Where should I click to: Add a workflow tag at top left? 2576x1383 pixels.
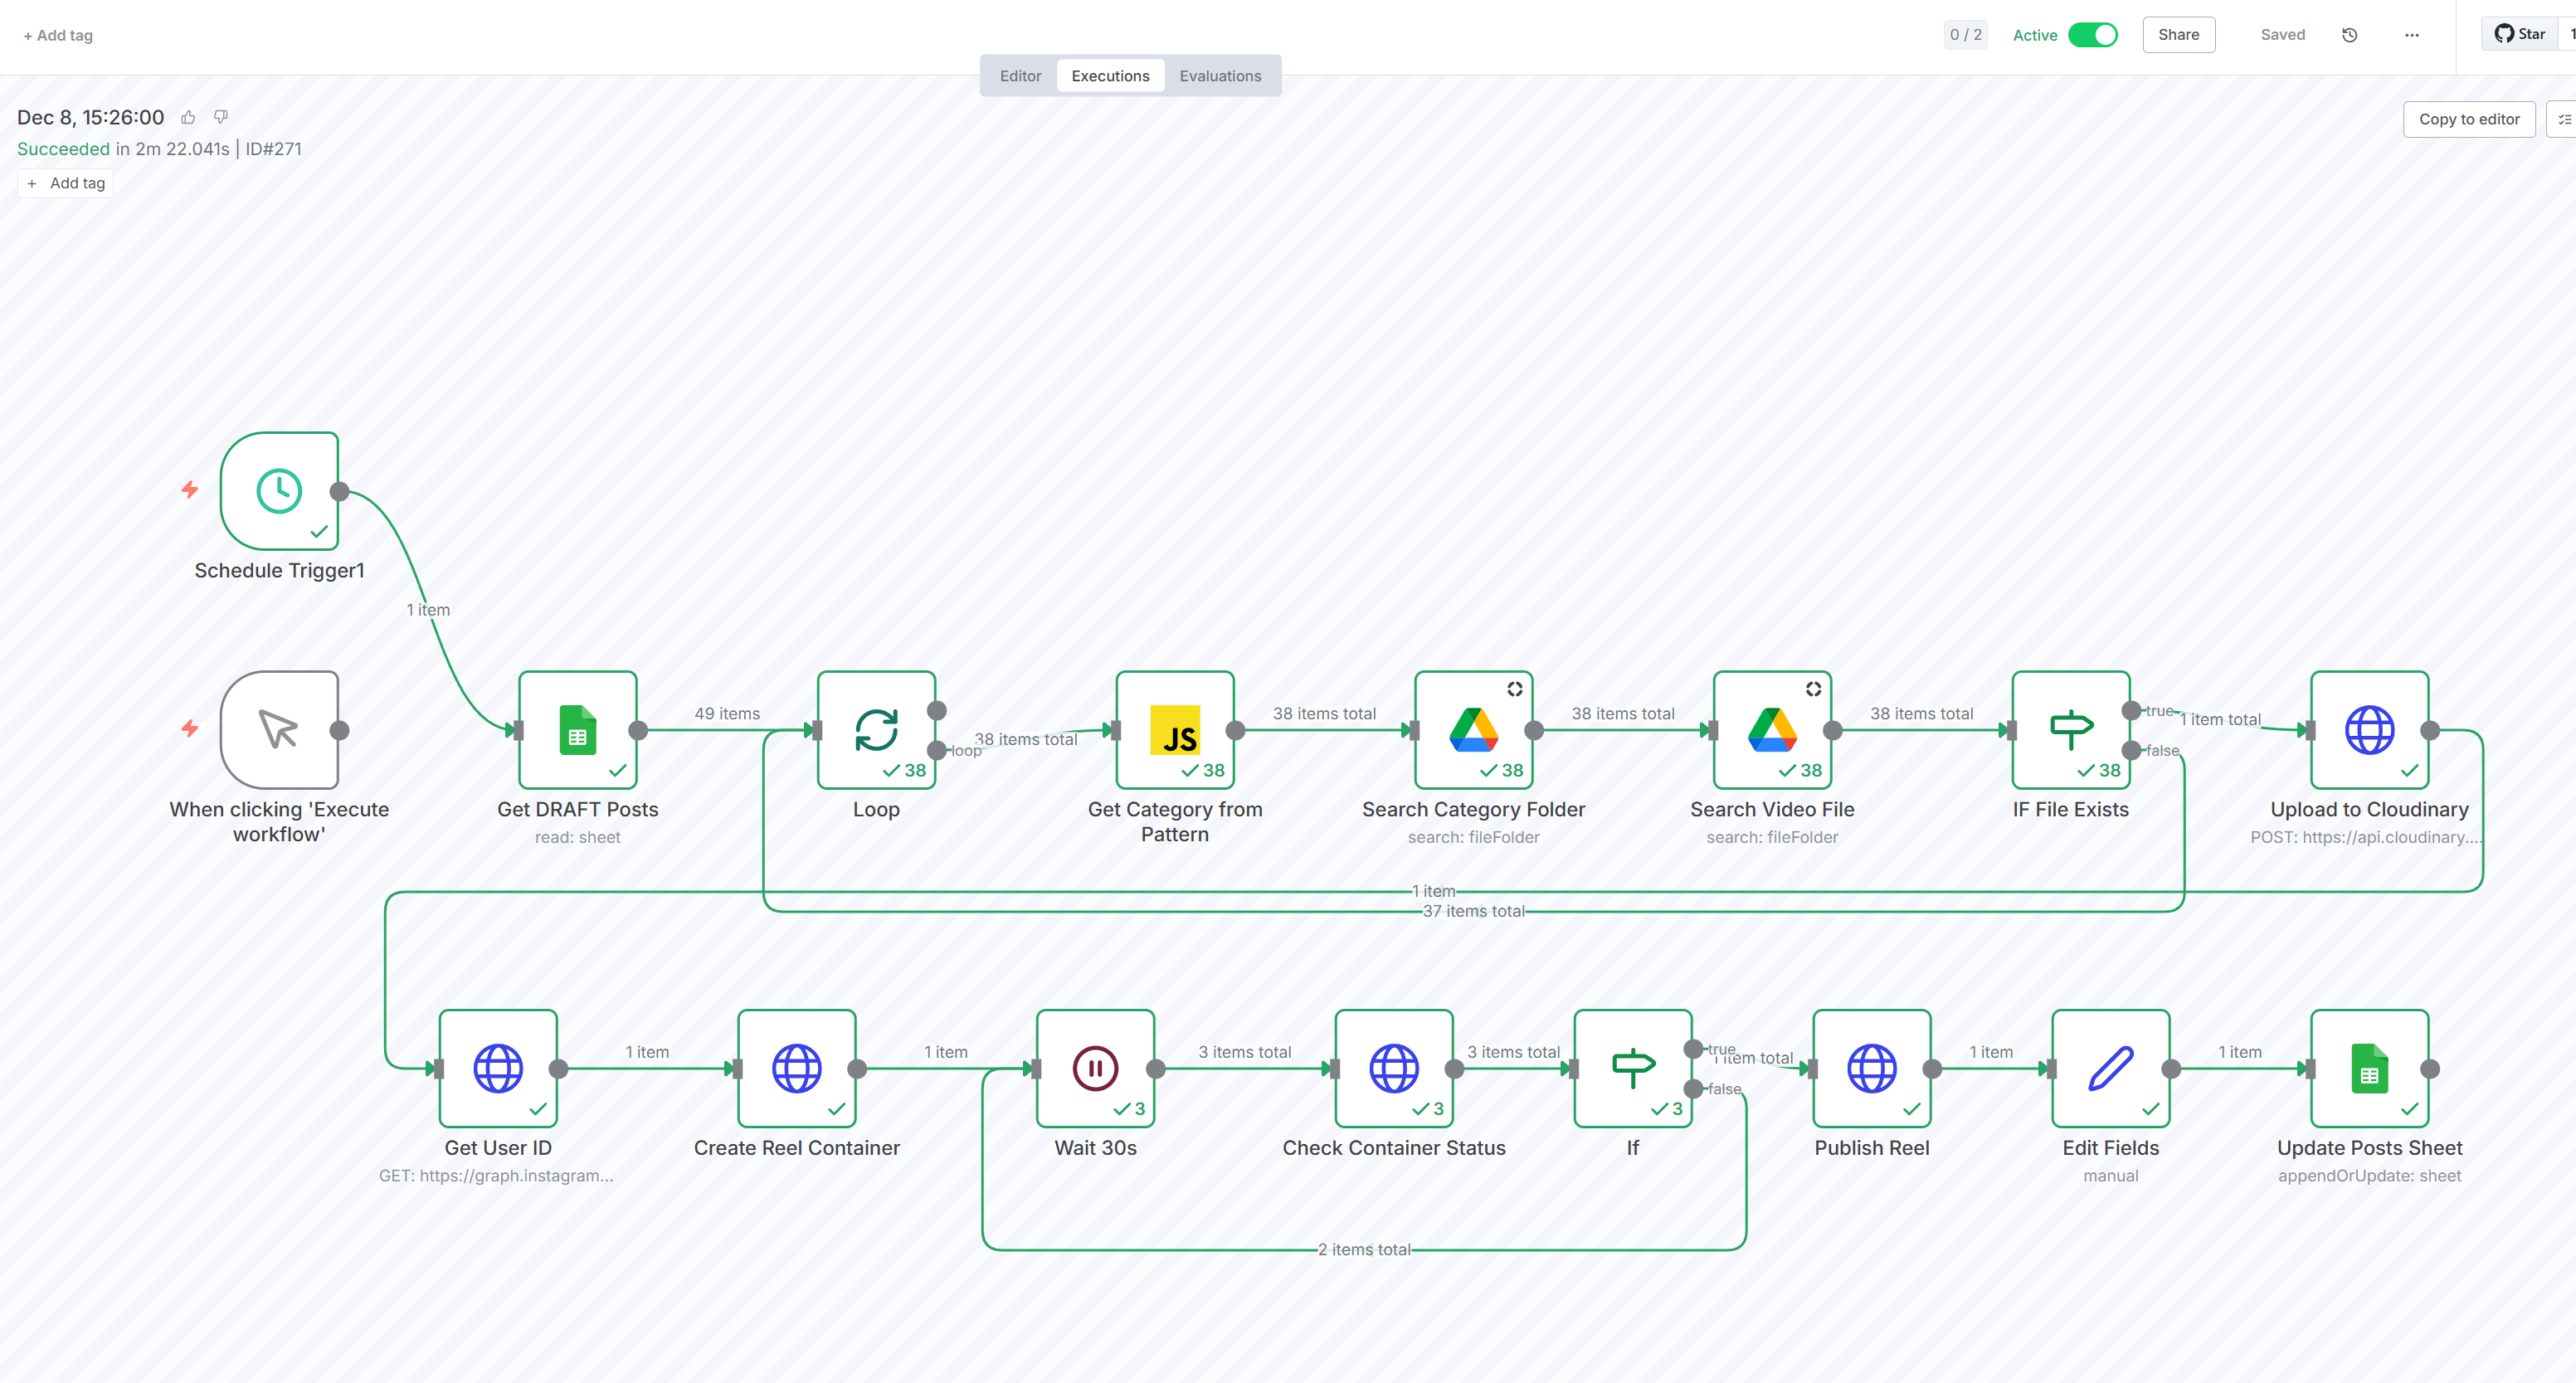click(x=58, y=35)
